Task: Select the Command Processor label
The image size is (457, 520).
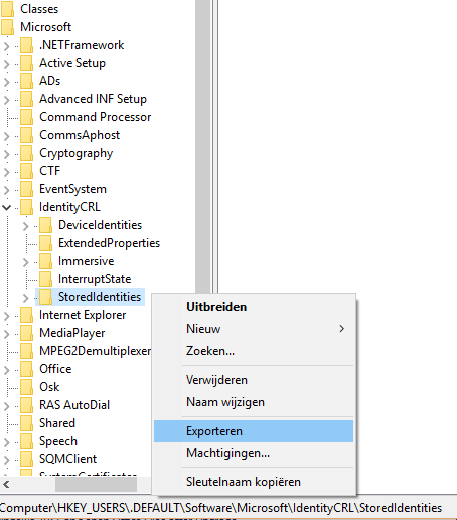Action: point(95,117)
